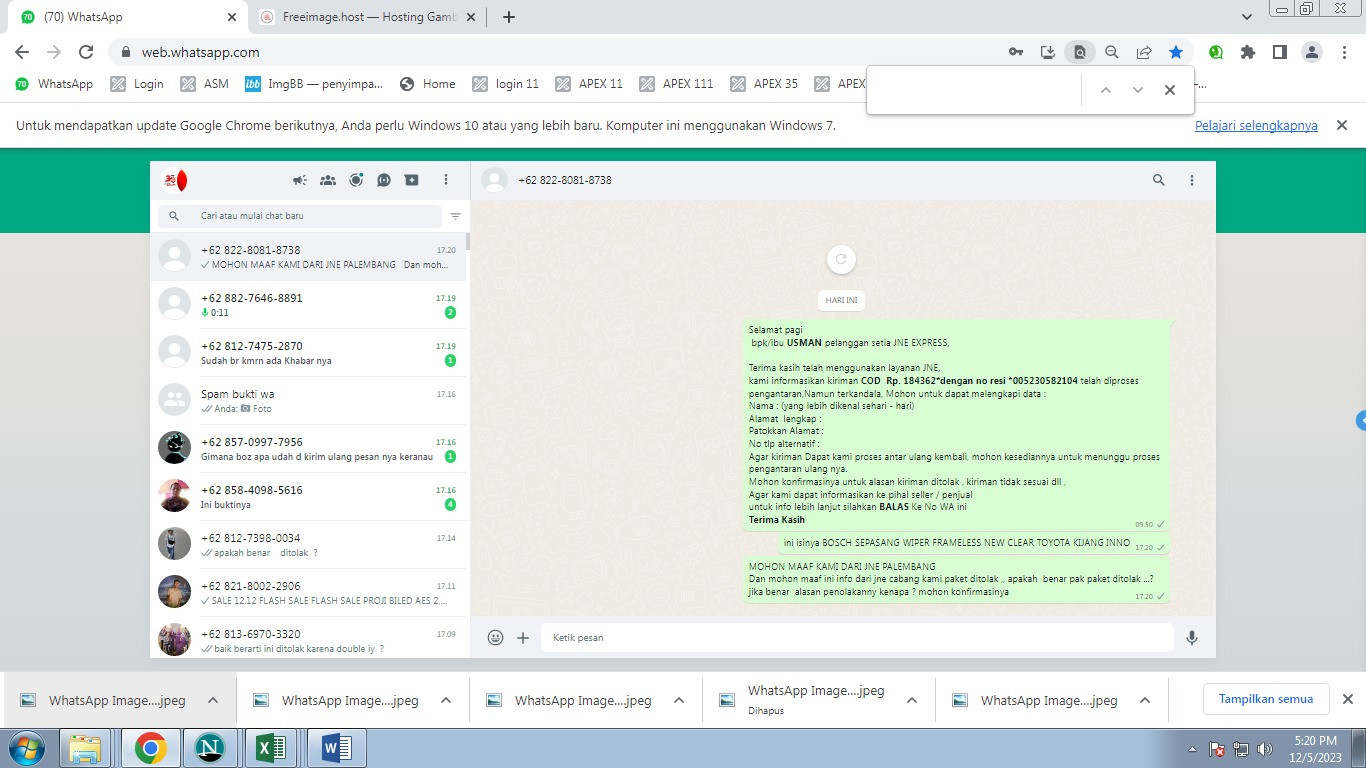Open the conversation three-dot menu
This screenshot has width=1366, height=768.
pyautogui.click(x=1192, y=180)
